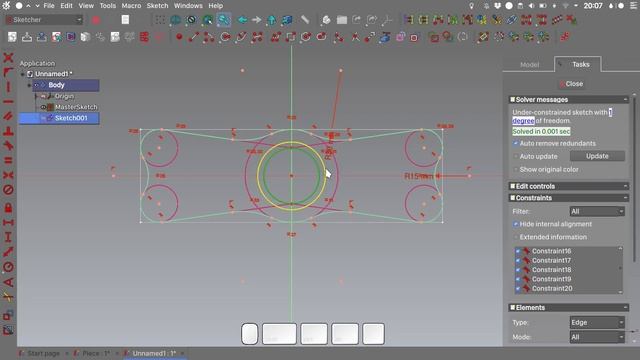Collapse the Solver messages section
640x360 pixels.
(x=625, y=100)
